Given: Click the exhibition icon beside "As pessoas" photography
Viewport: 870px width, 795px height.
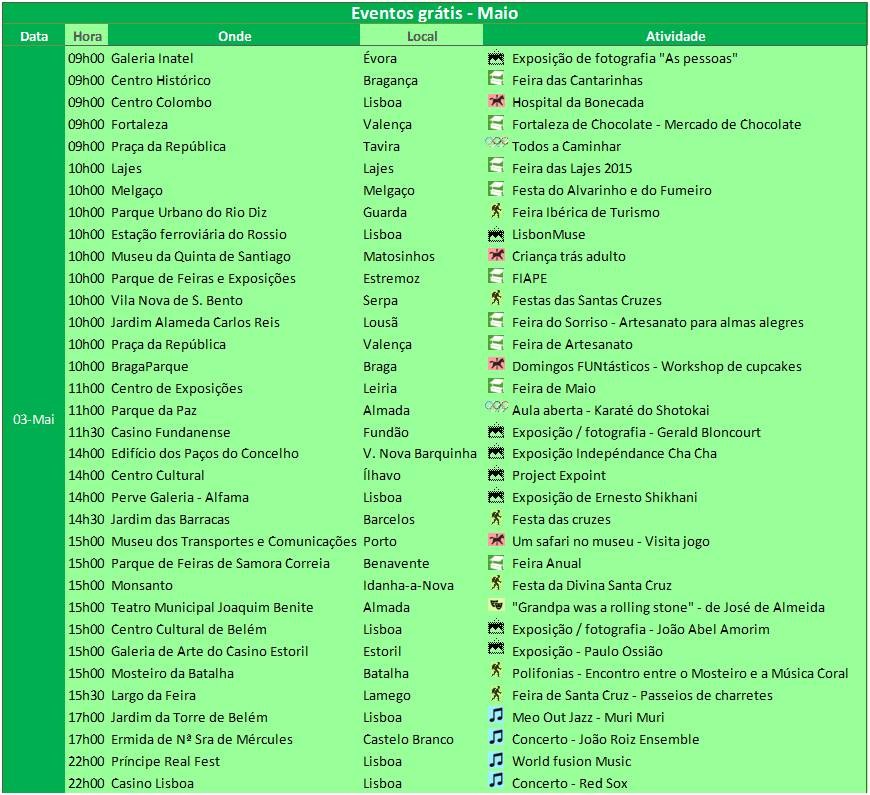Looking at the screenshot, I should click(495, 58).
